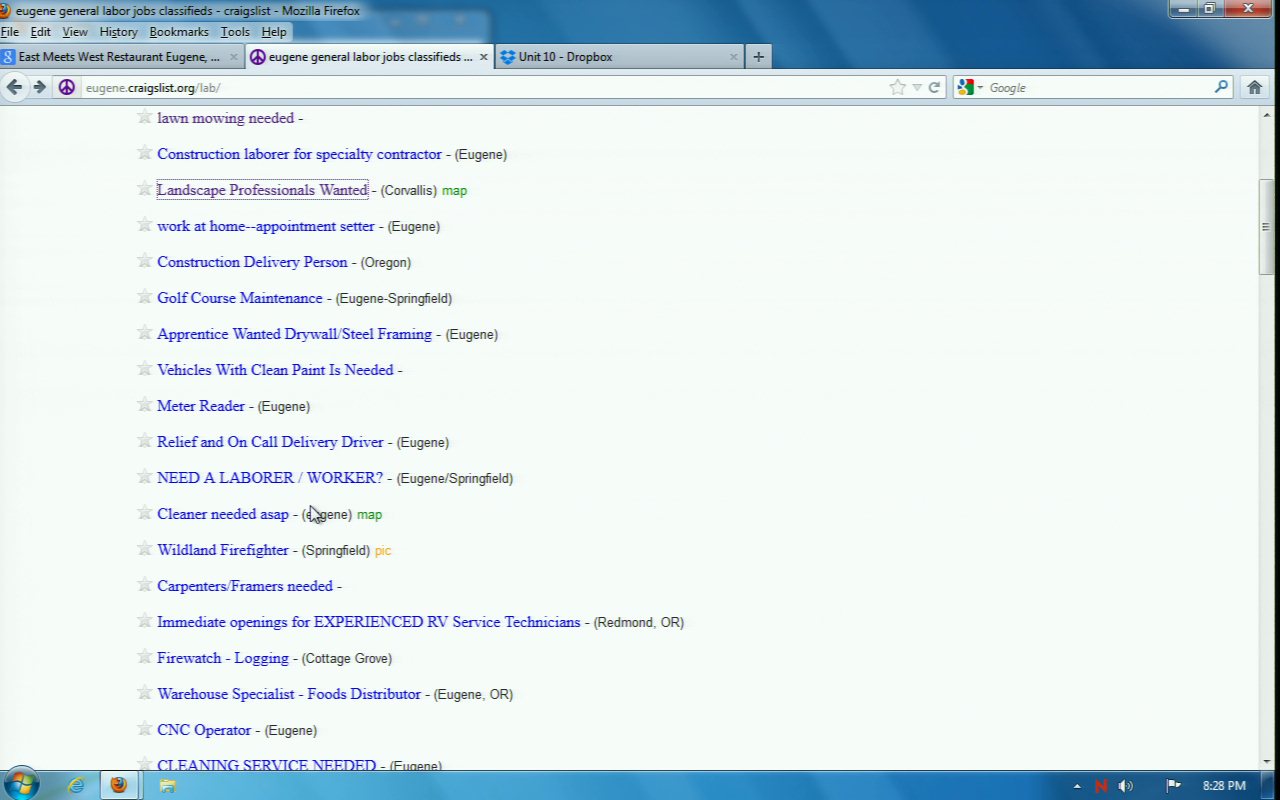This screenshot has width=1280, height=800.
Task: Click the Forward navigation arrow
Action: coord(39,87)
